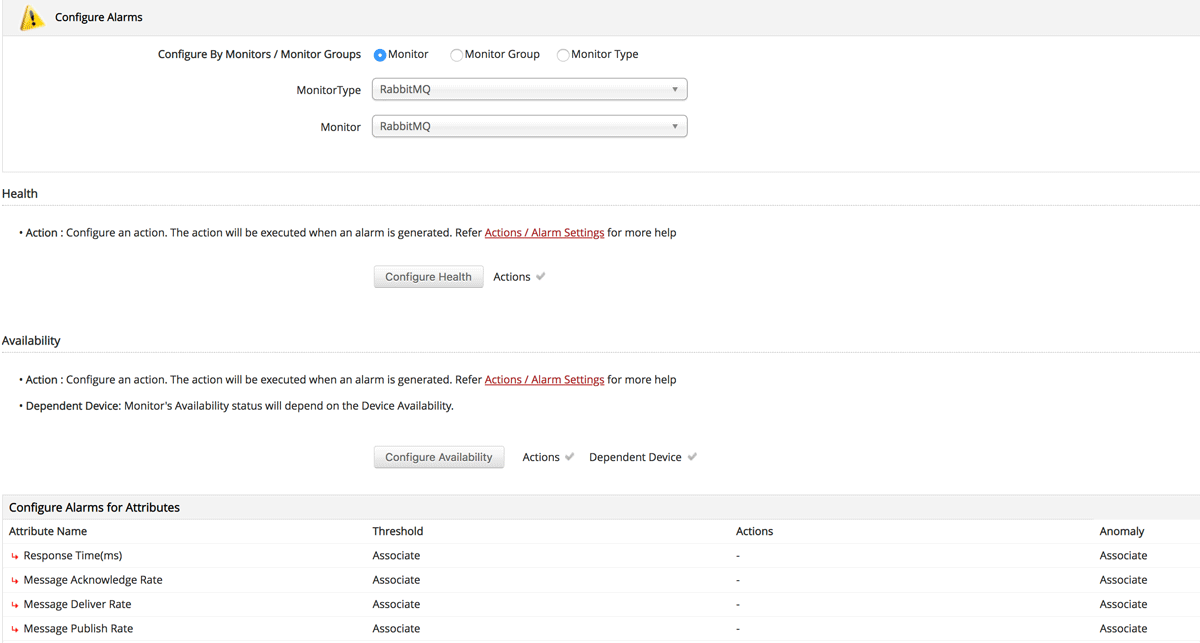Click checkmark icon next to Dependent Device
The image size is (1200, 643).
[692, 457]
